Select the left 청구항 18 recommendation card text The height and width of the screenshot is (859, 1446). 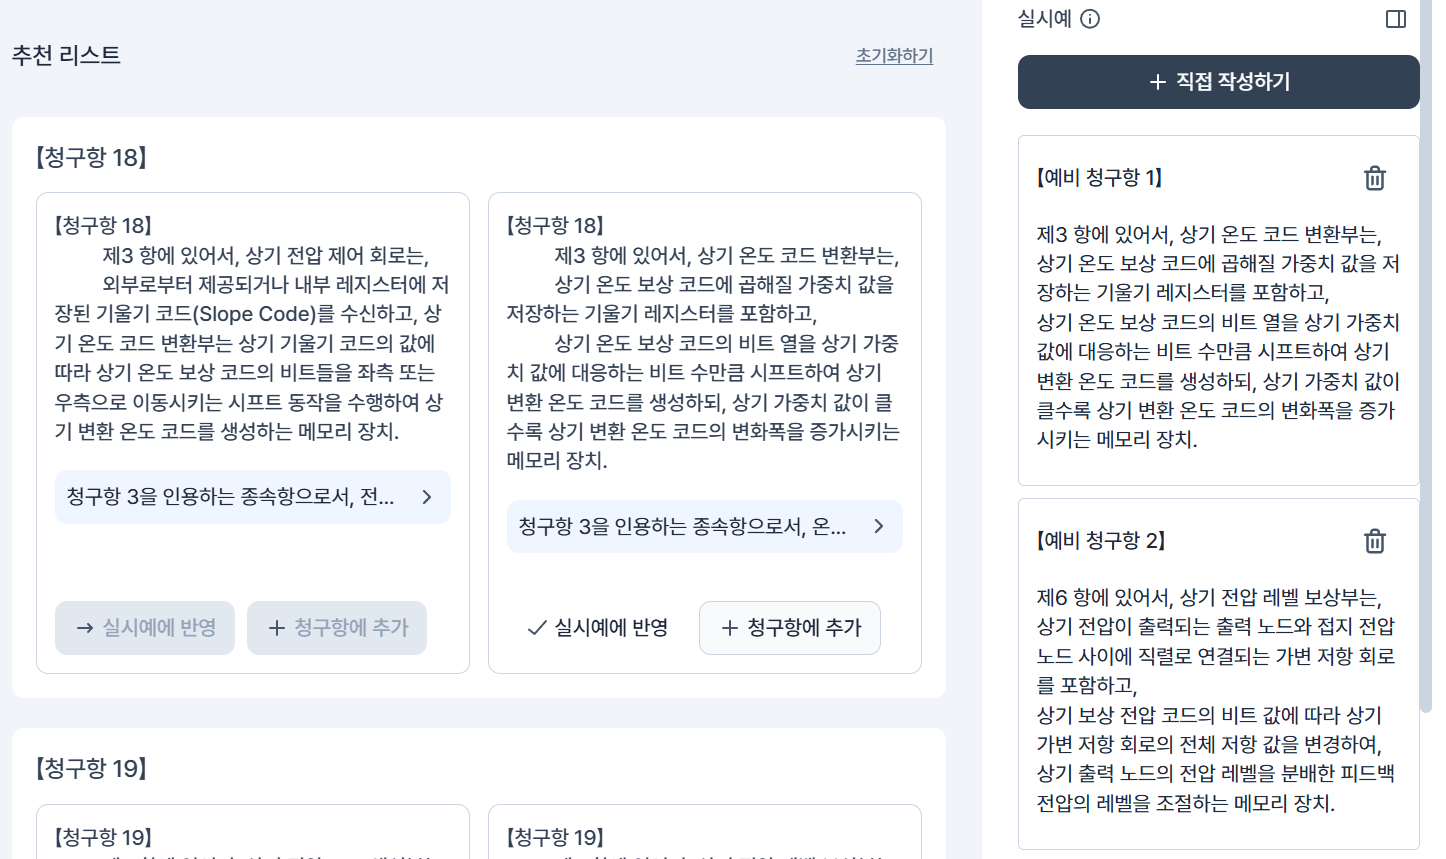[x=252, y=344]
